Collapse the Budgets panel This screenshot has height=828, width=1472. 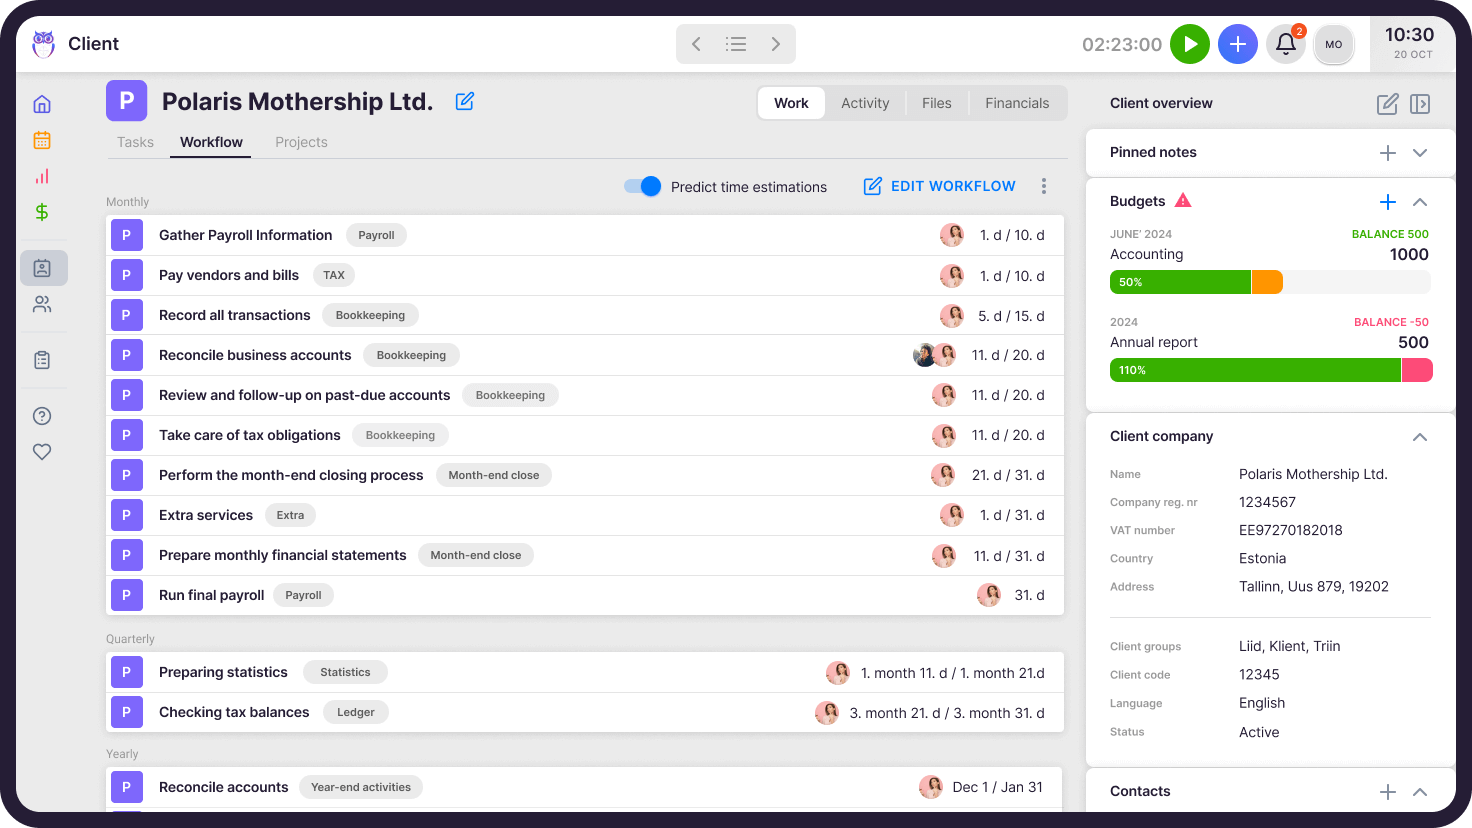pyautogui.click(x=1420, y=201)
